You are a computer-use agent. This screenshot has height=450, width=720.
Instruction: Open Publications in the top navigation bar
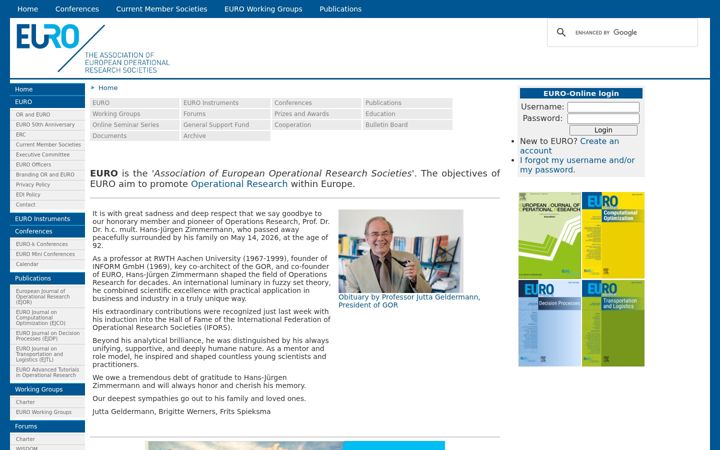tap(340, 9)
